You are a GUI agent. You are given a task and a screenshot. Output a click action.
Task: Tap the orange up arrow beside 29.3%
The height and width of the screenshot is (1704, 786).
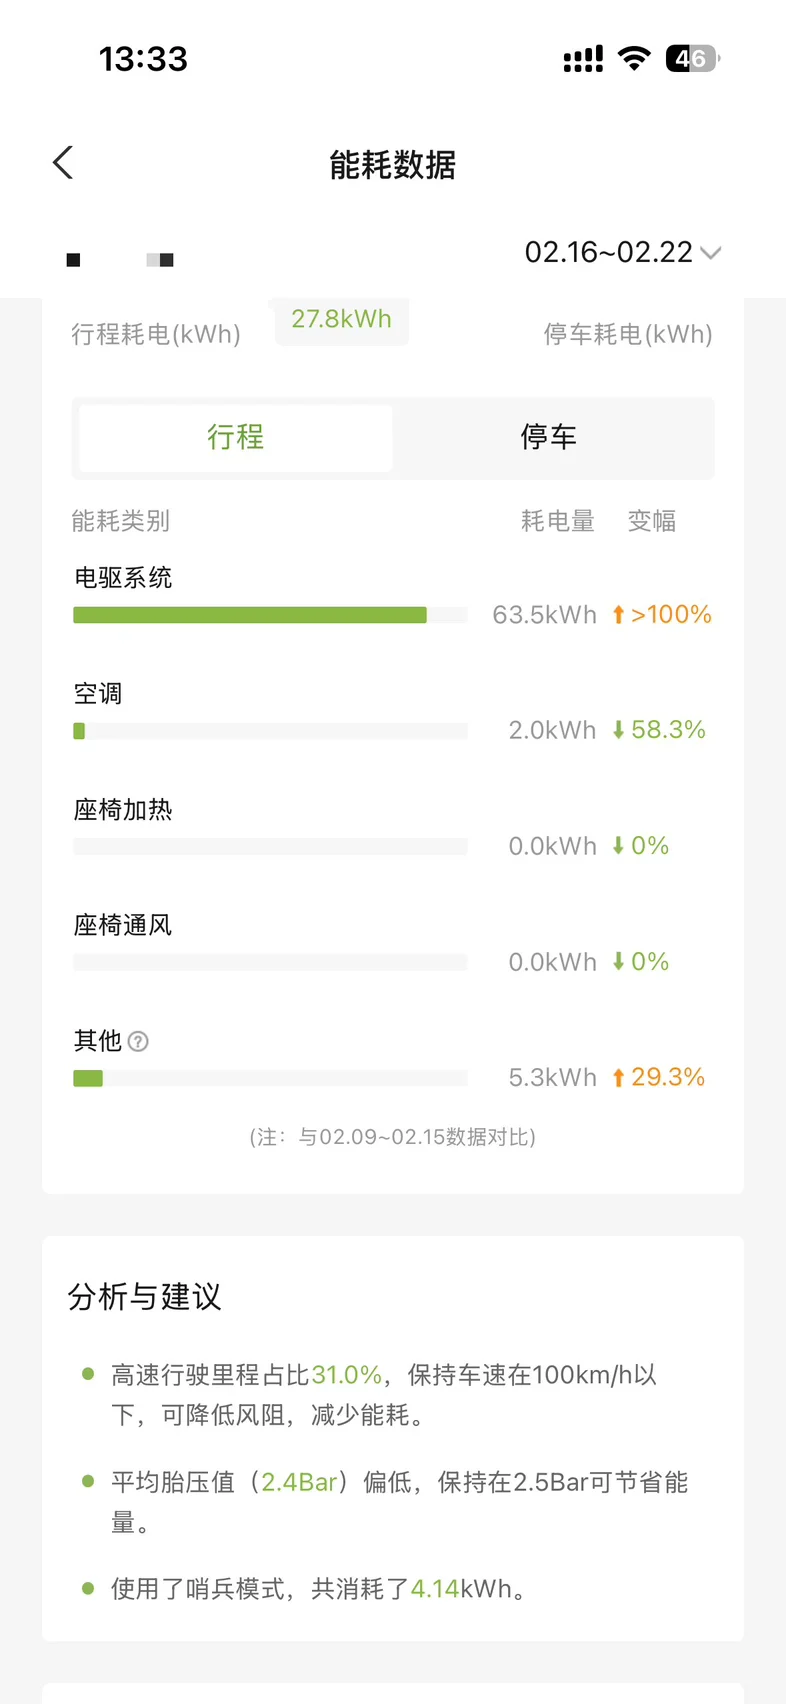click(618, 1078)
